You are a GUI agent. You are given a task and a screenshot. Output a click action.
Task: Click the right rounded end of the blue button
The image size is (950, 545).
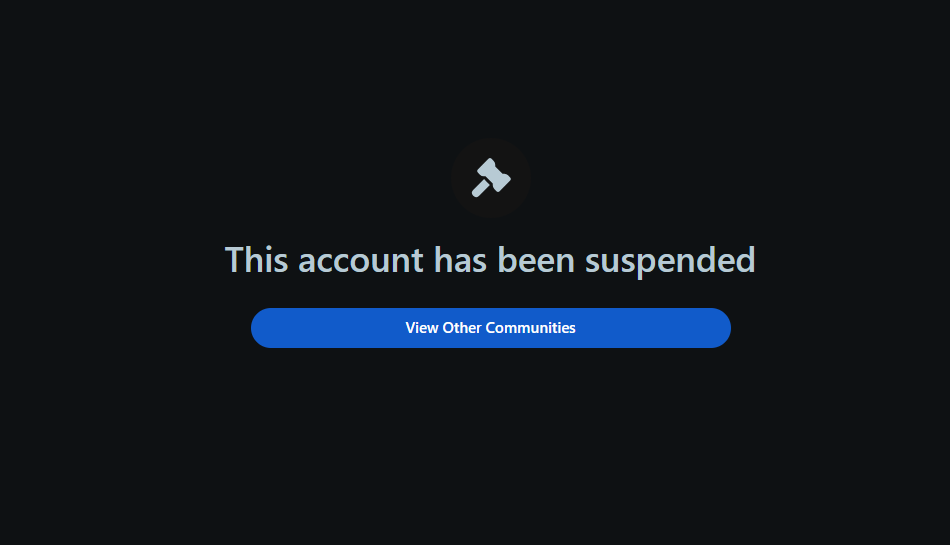[x=715, y=328]
